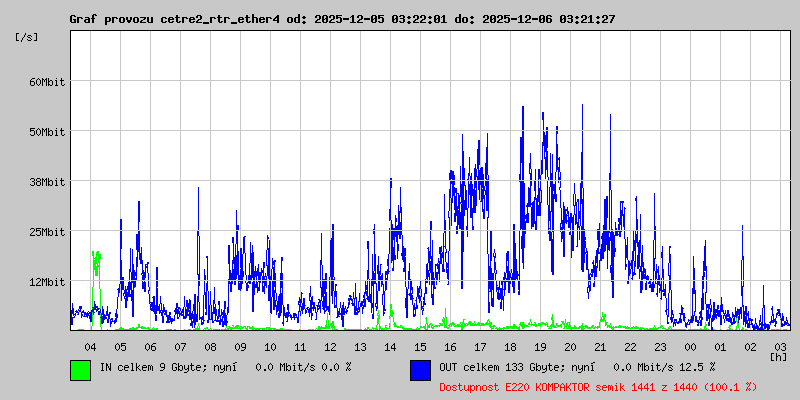Click the [h] hour unit label
800x400 pixels.
tap(778, 356)
